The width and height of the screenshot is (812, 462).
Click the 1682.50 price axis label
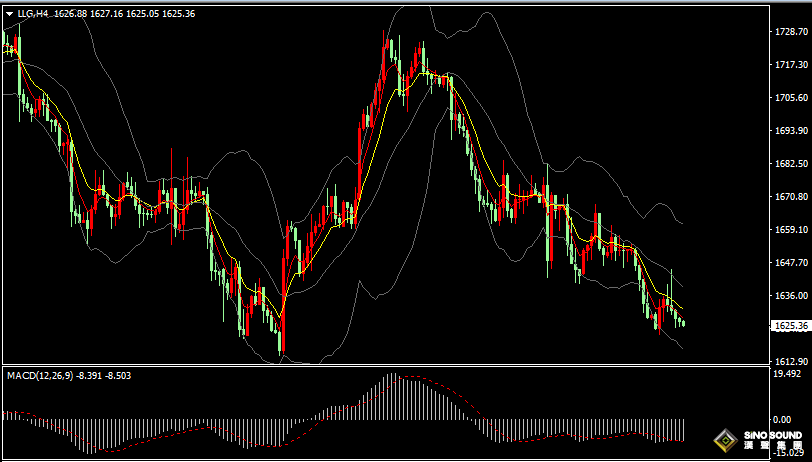[x=790, y=164]
